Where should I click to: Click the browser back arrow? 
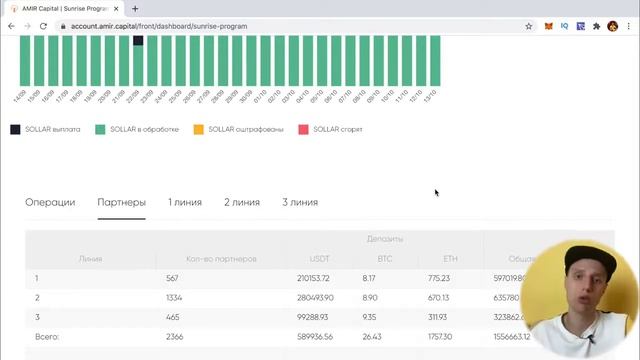[11, 26]
